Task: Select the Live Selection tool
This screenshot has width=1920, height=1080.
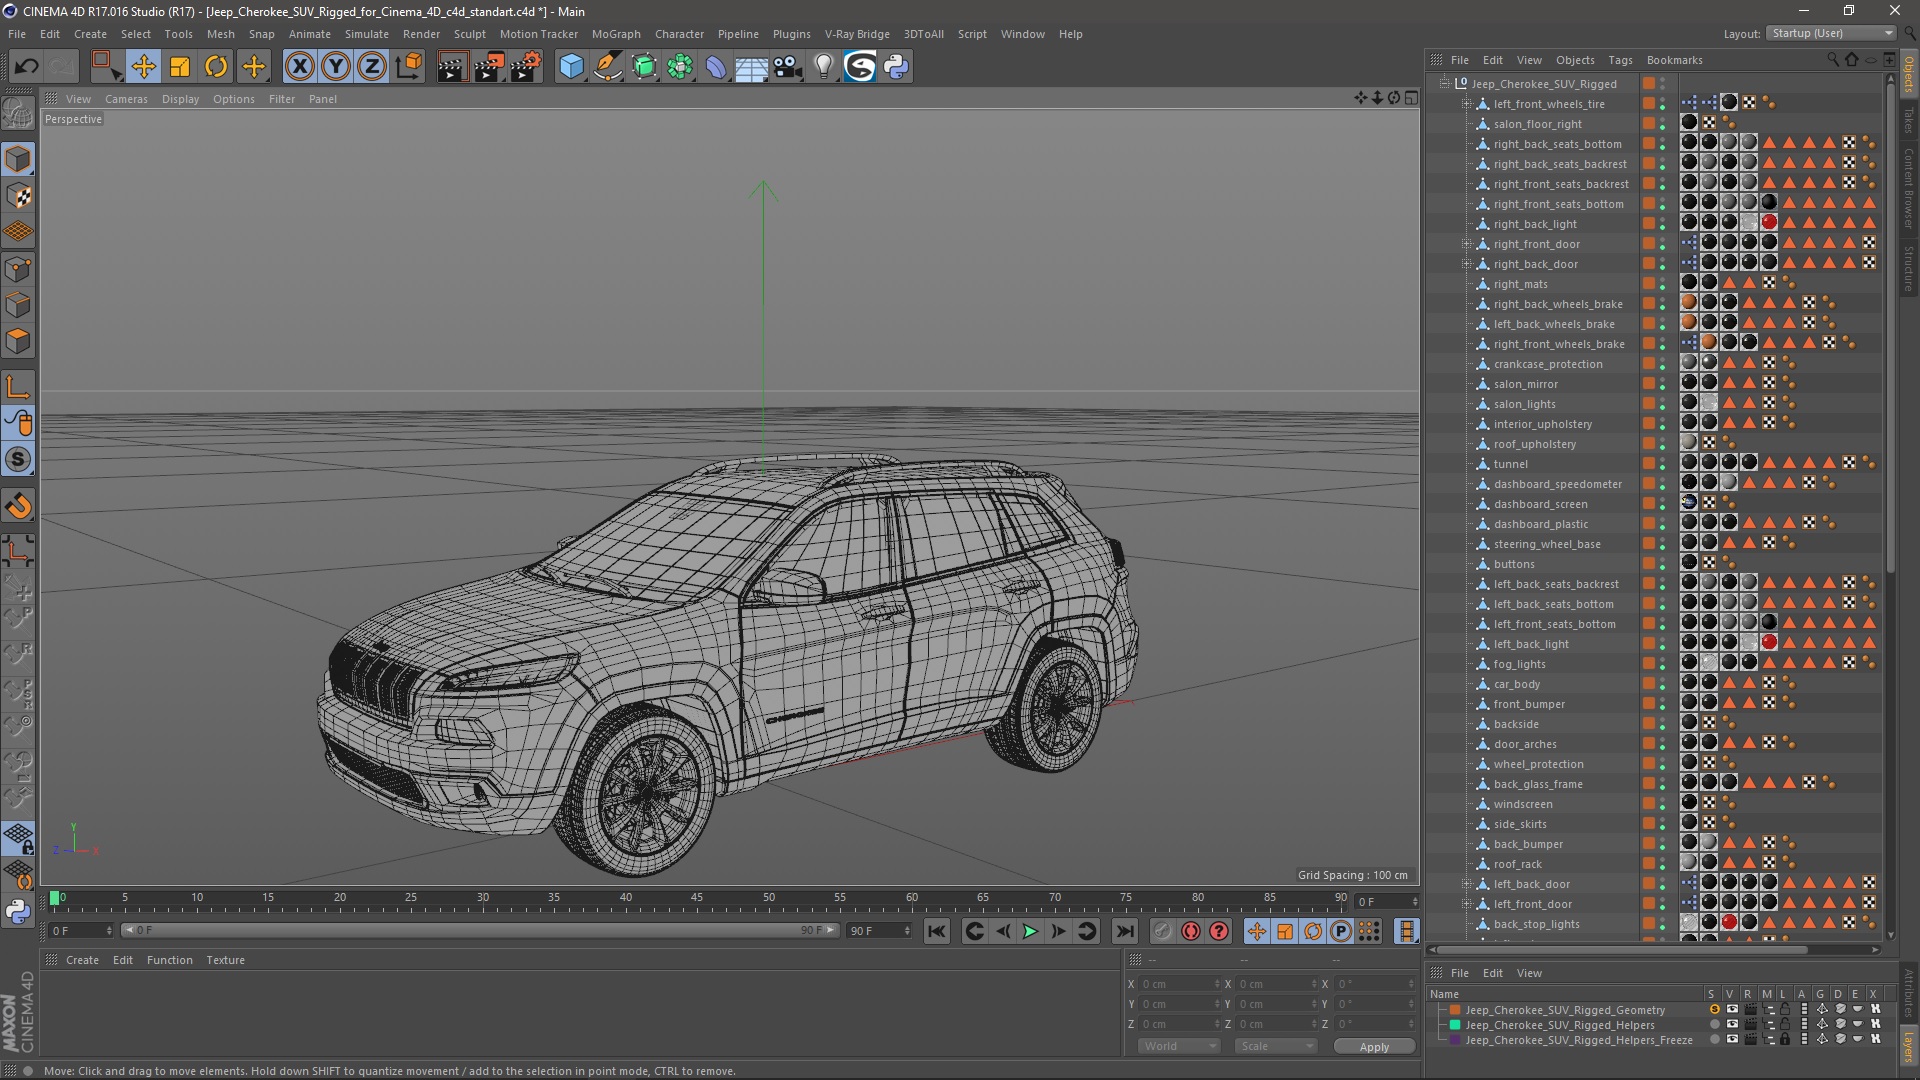Action: pyautogui.click(x=105, y=67)
